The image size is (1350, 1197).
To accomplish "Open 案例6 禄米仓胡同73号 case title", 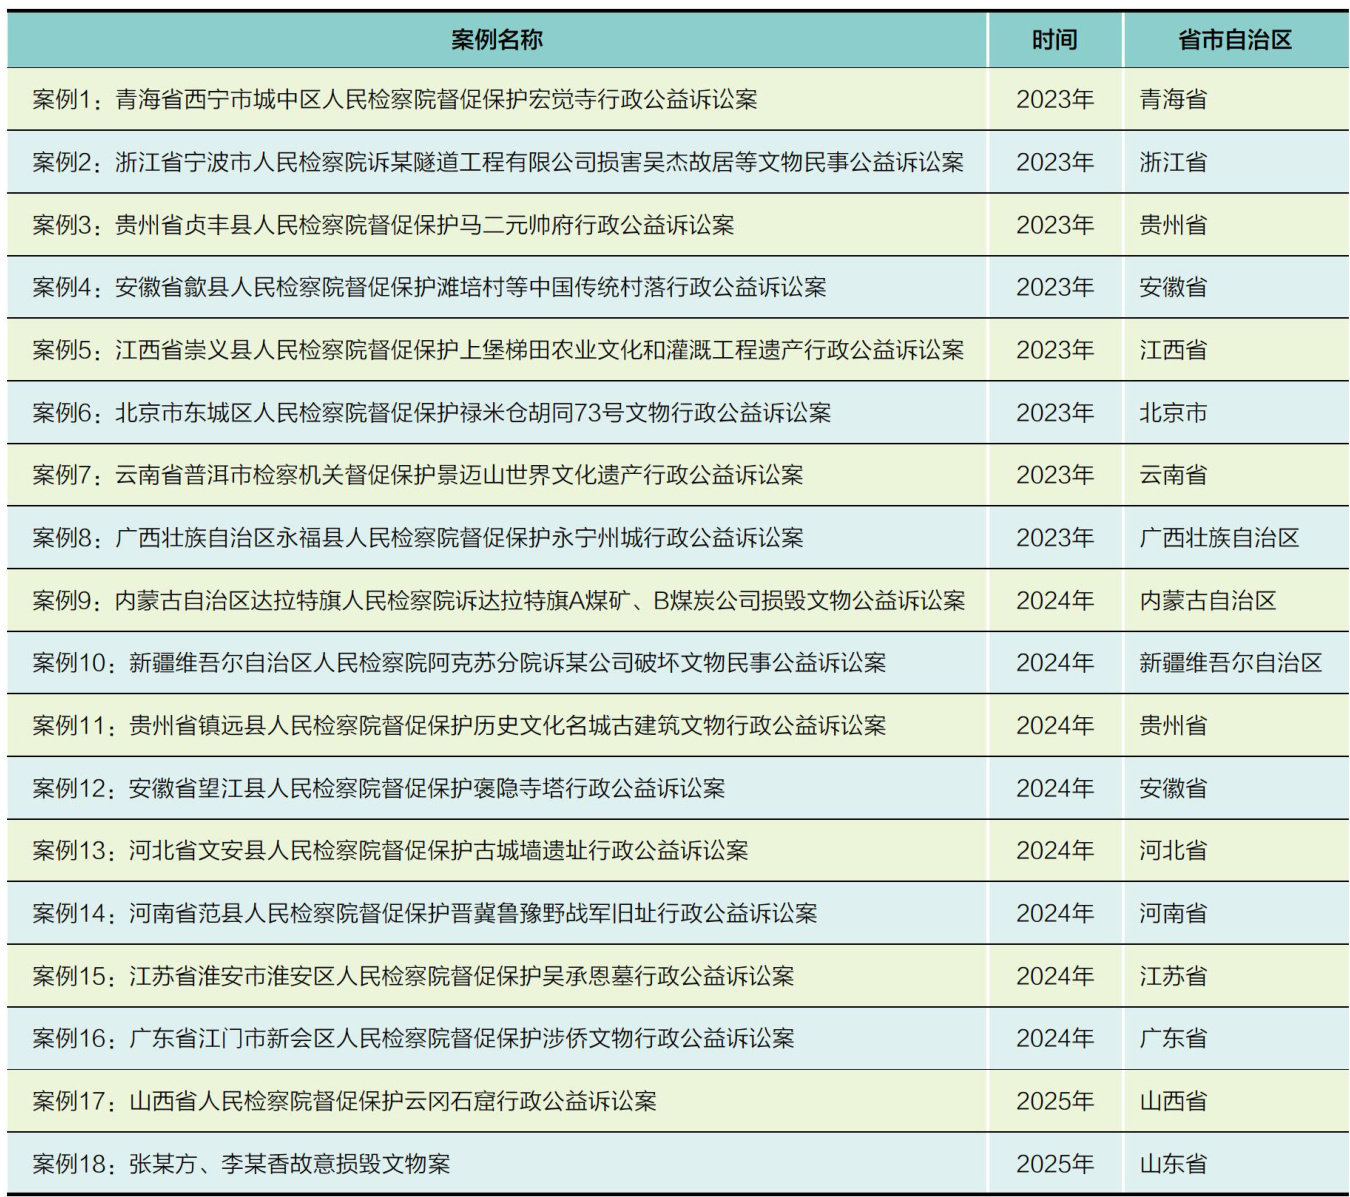I will point(431,413).
